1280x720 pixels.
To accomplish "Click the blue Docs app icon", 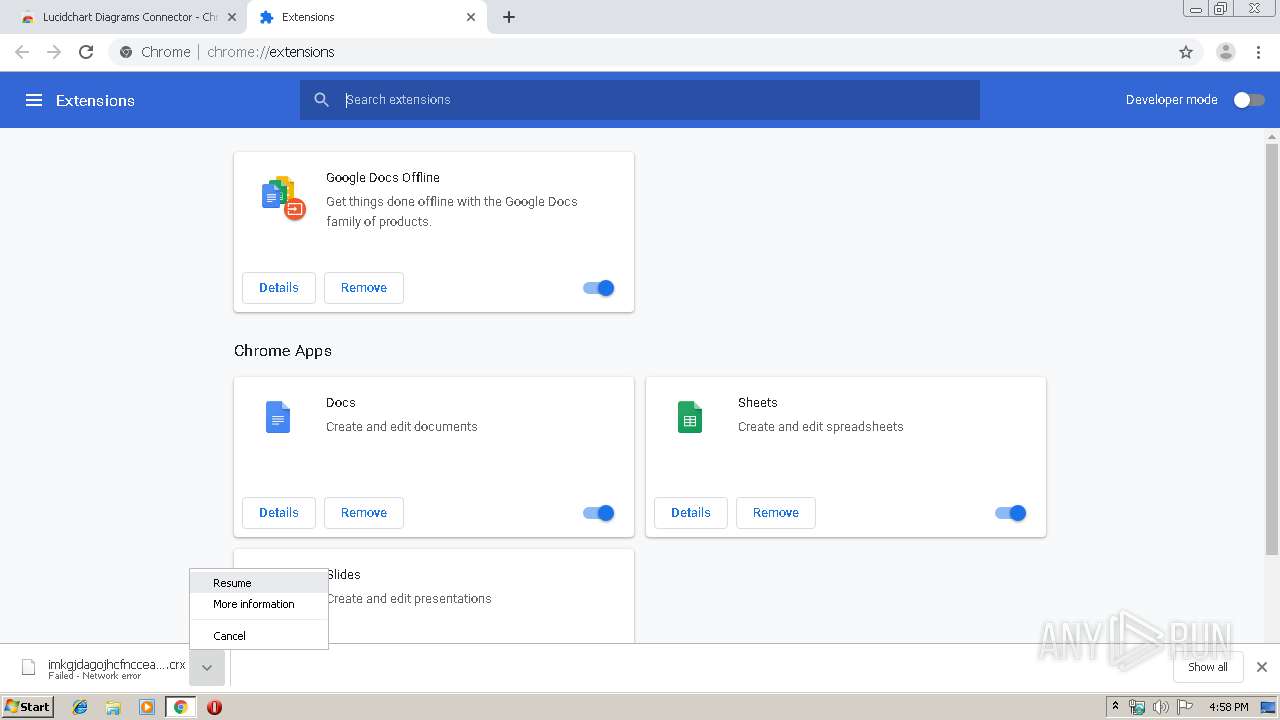I will 278,417.
